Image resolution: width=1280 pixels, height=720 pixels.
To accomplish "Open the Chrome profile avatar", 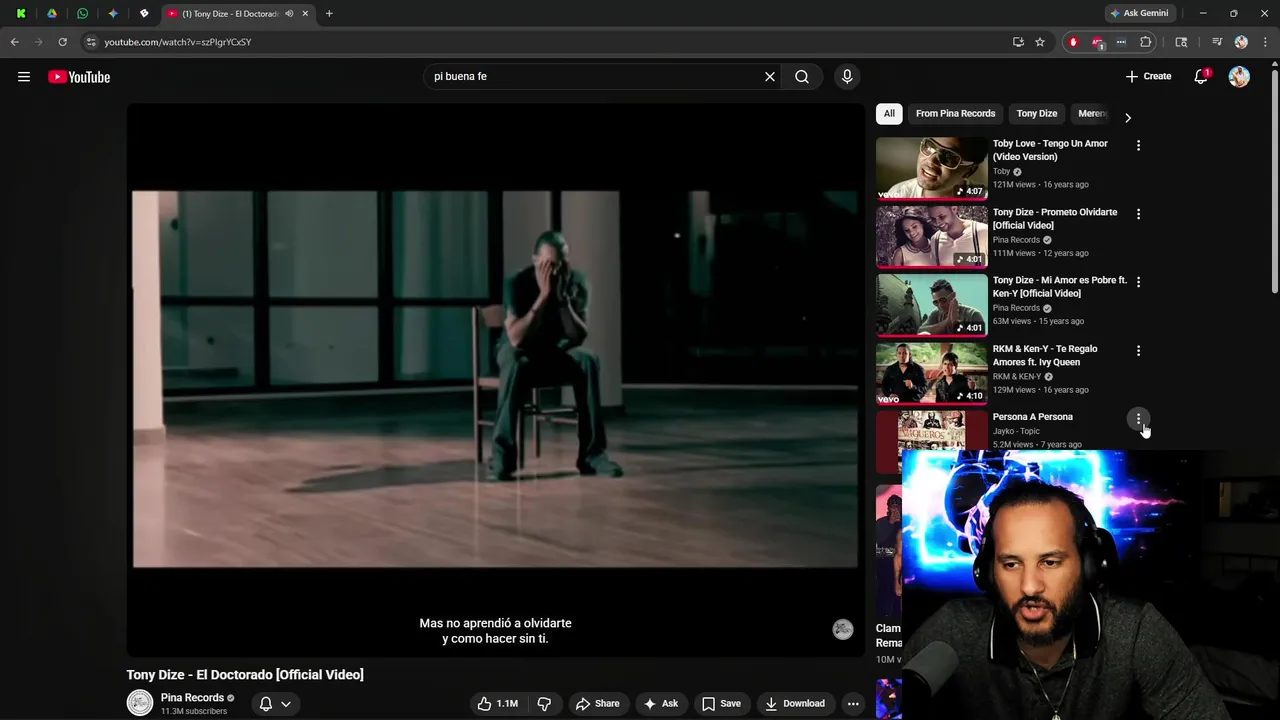I will (1241, 42).
